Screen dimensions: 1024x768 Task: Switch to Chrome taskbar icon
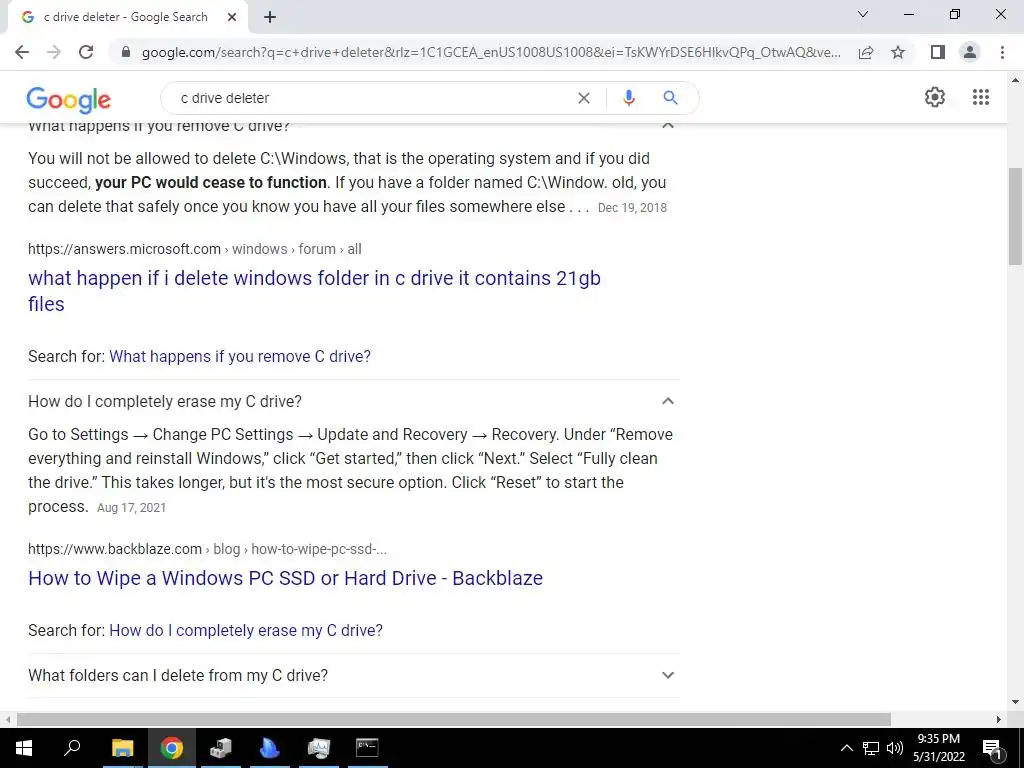pyautogui.click(x=171, y=748)
